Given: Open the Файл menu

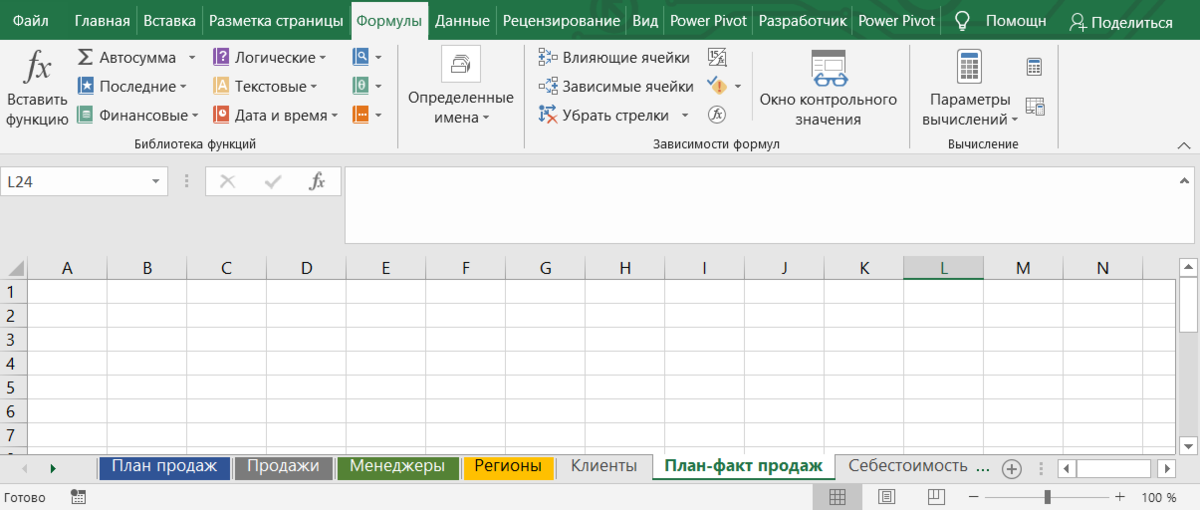Looking at the screenshot, I should [x=33, y=20].
